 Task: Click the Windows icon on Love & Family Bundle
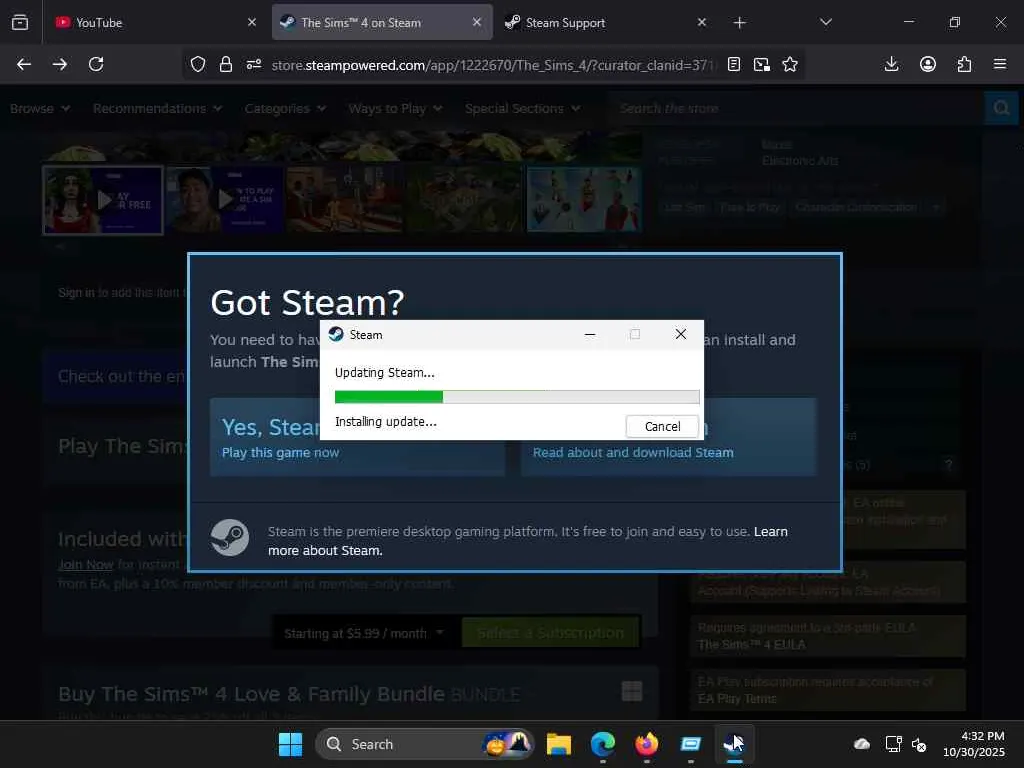pos(632,691)
